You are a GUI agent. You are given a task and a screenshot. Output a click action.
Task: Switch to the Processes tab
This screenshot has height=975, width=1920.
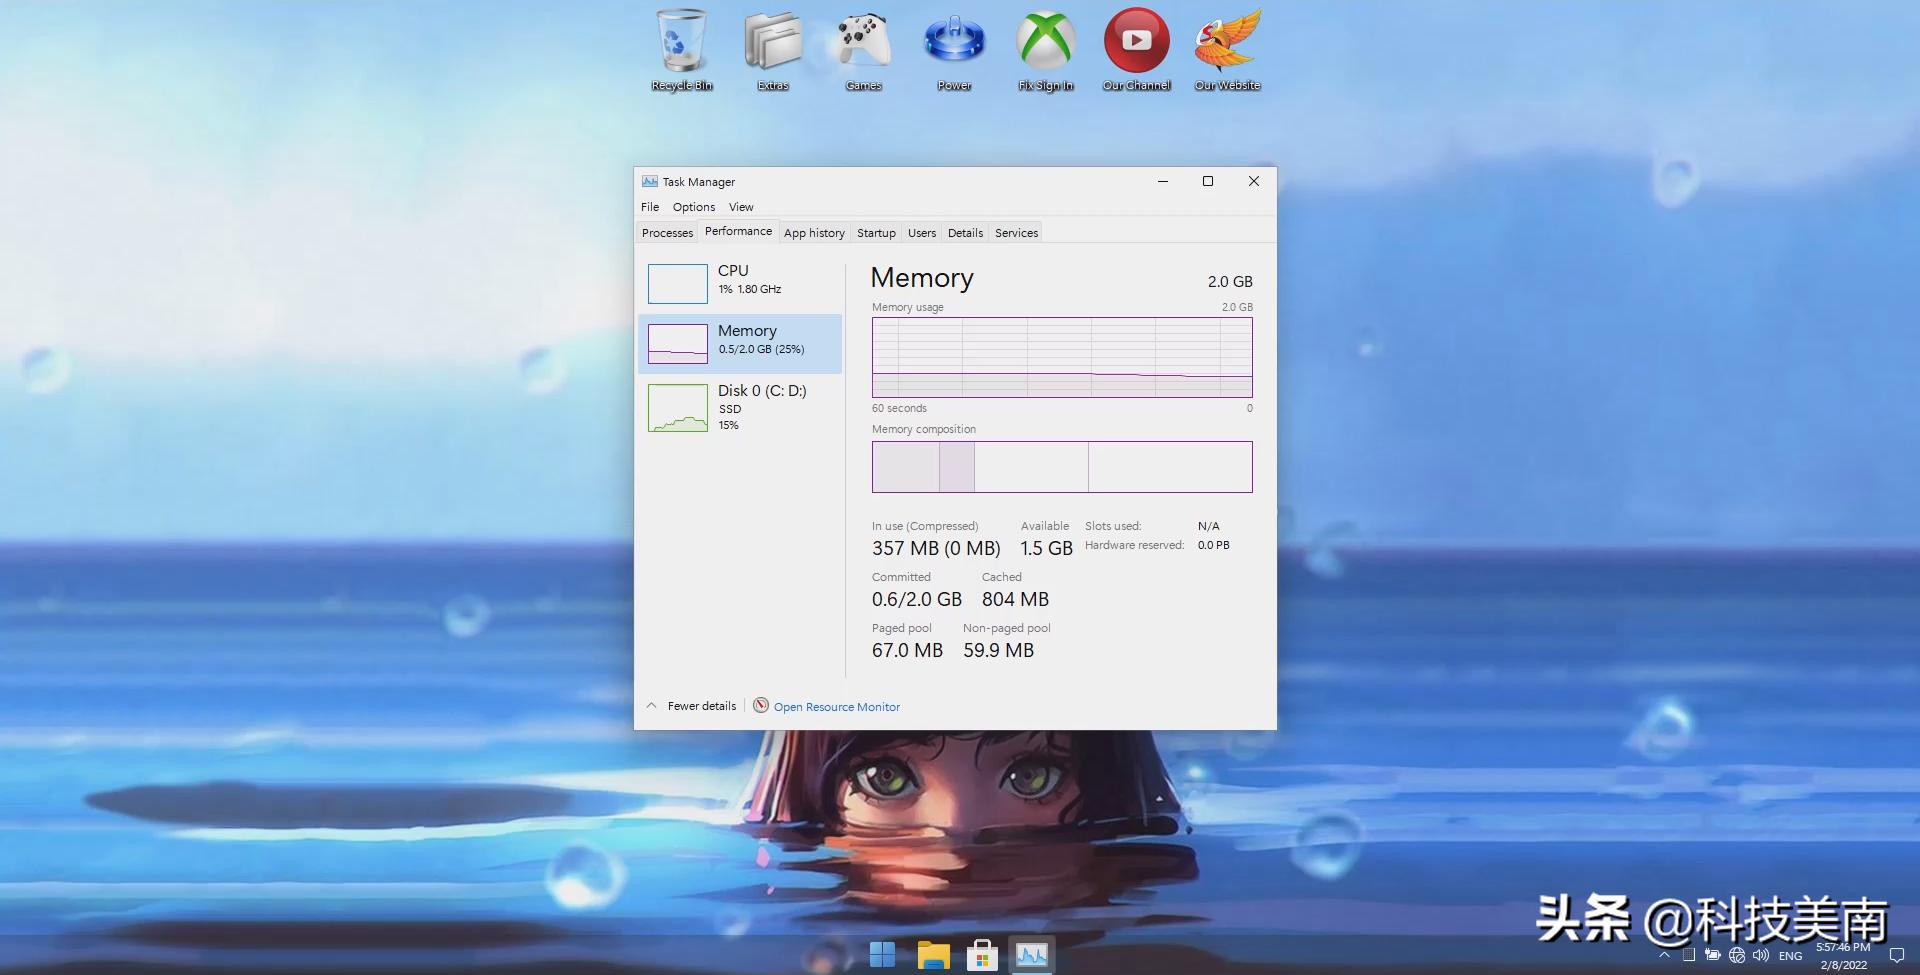(666, 232)
